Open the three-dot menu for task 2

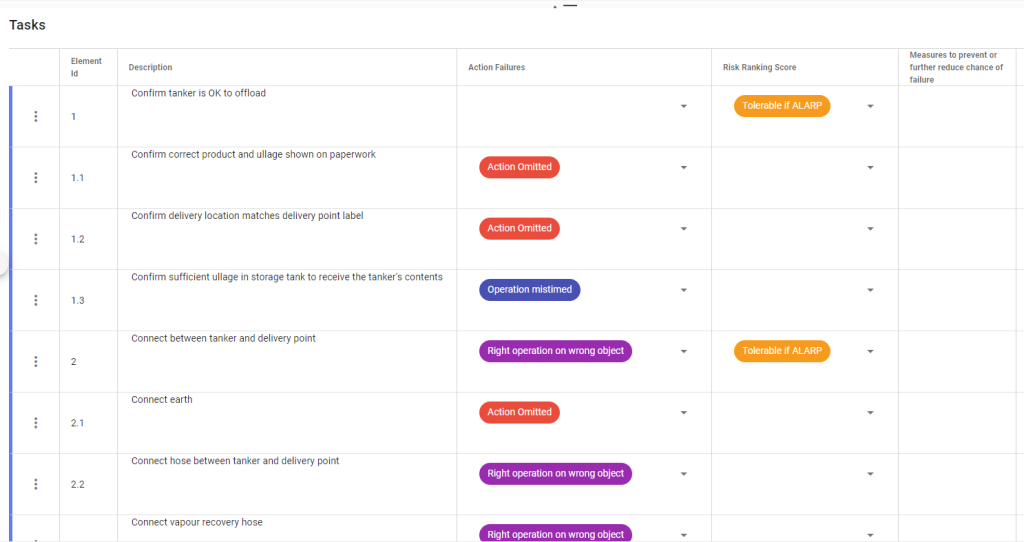[x=36, y=362]
